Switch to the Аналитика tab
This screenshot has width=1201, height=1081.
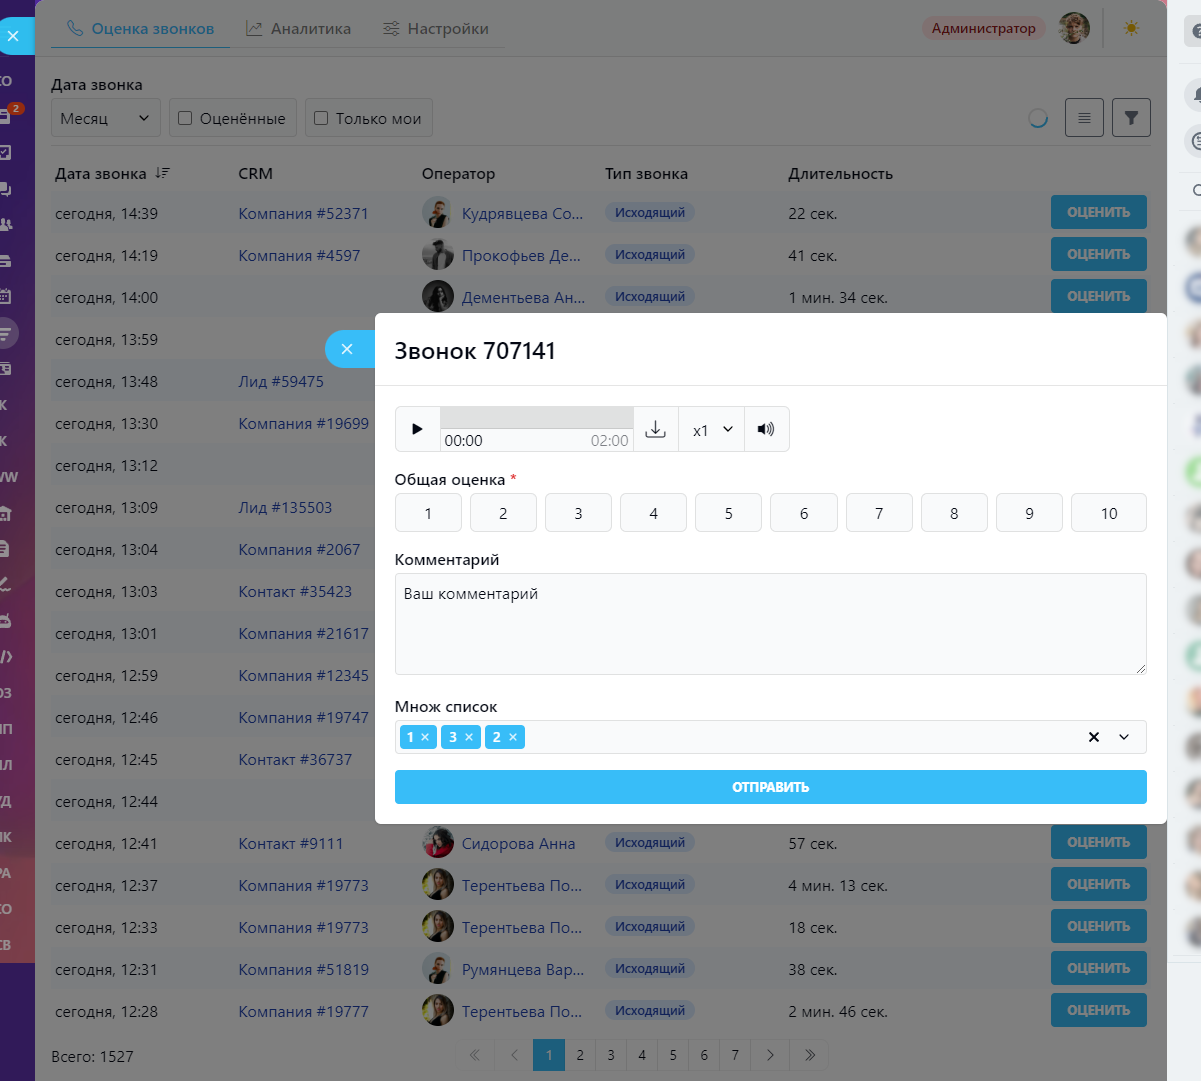click(x=299, y=29)
